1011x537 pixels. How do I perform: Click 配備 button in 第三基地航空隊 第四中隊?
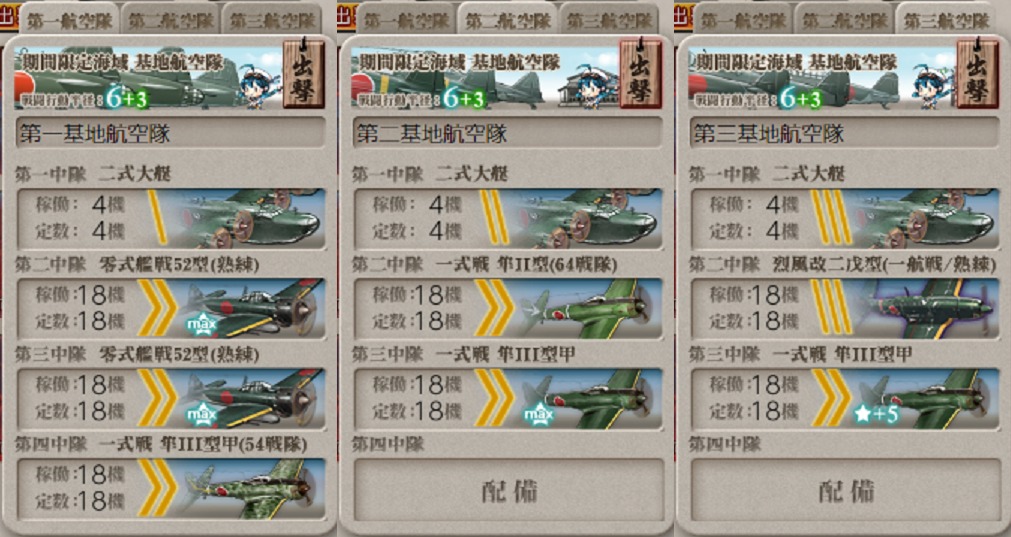pyautogui.click(x=845, y=491)
